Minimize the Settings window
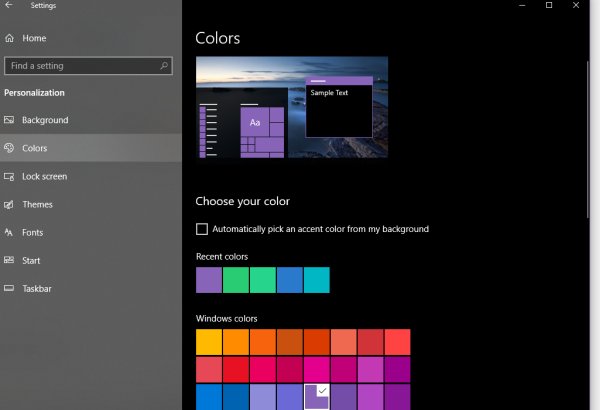This screenshot has width=600, height=410. coord(522,5)
